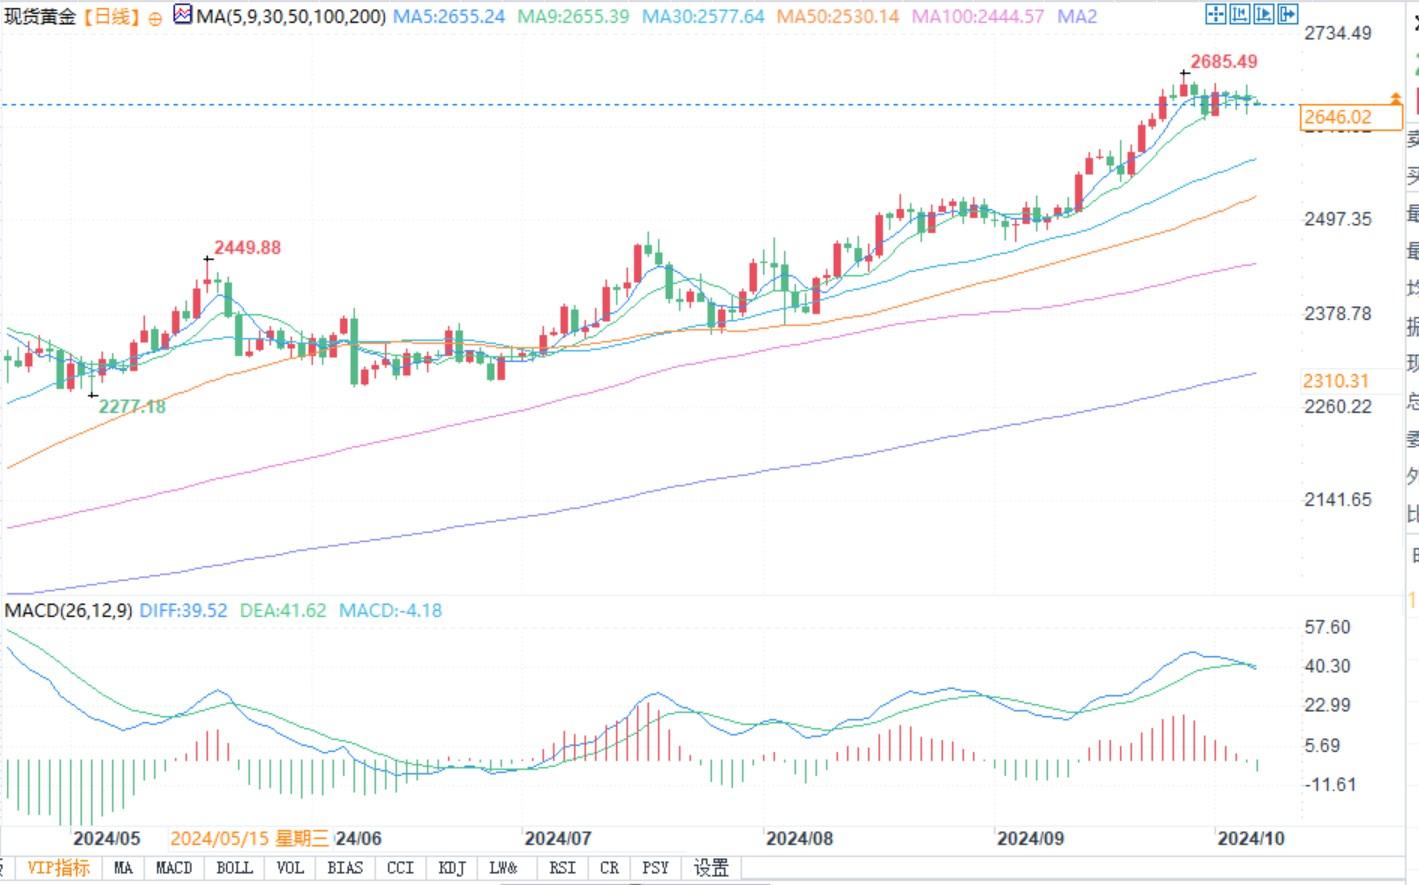Image resolution: width=1419 pixels, height=885 pixels.
Task: Click the orange up-arrow price alert marker
Action: point(1395,98)
